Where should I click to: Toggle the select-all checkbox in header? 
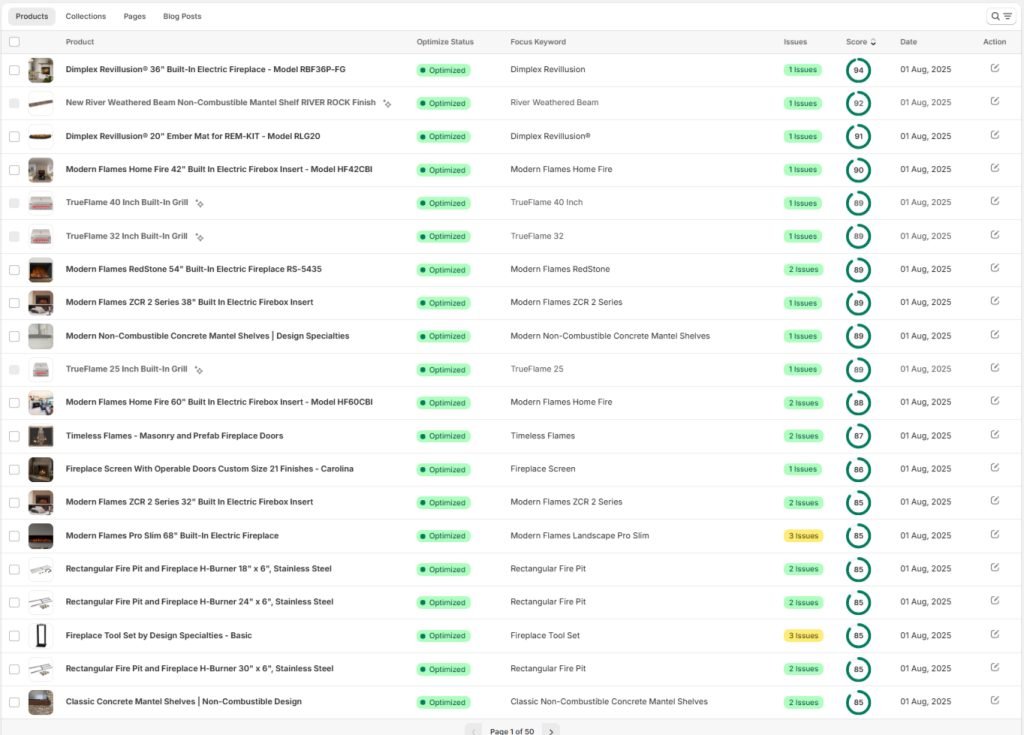click(x=14, y=42)
